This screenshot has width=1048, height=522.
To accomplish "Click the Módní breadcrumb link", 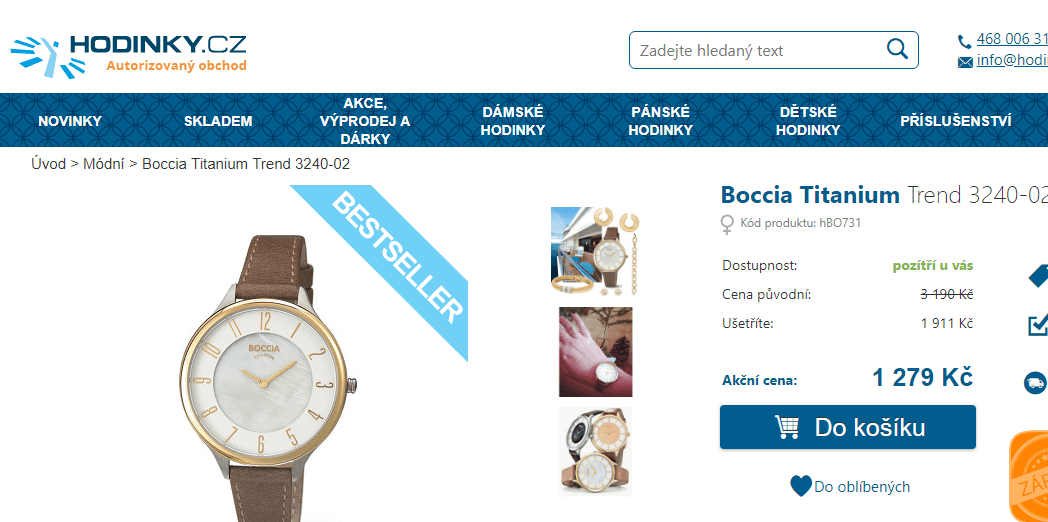I will click(104, 164).
